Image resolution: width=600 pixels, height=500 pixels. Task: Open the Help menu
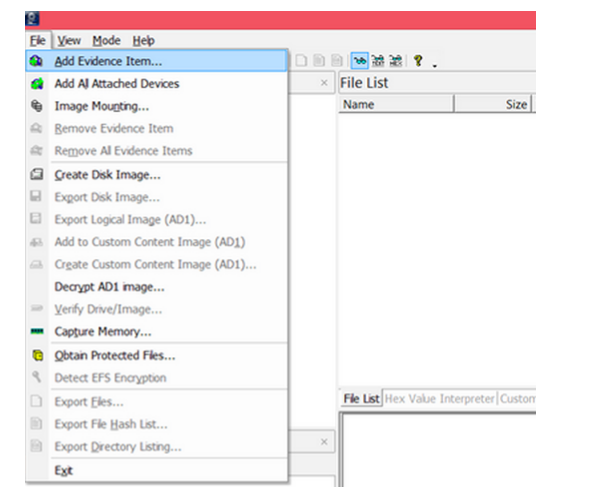(x=144, y=40)
